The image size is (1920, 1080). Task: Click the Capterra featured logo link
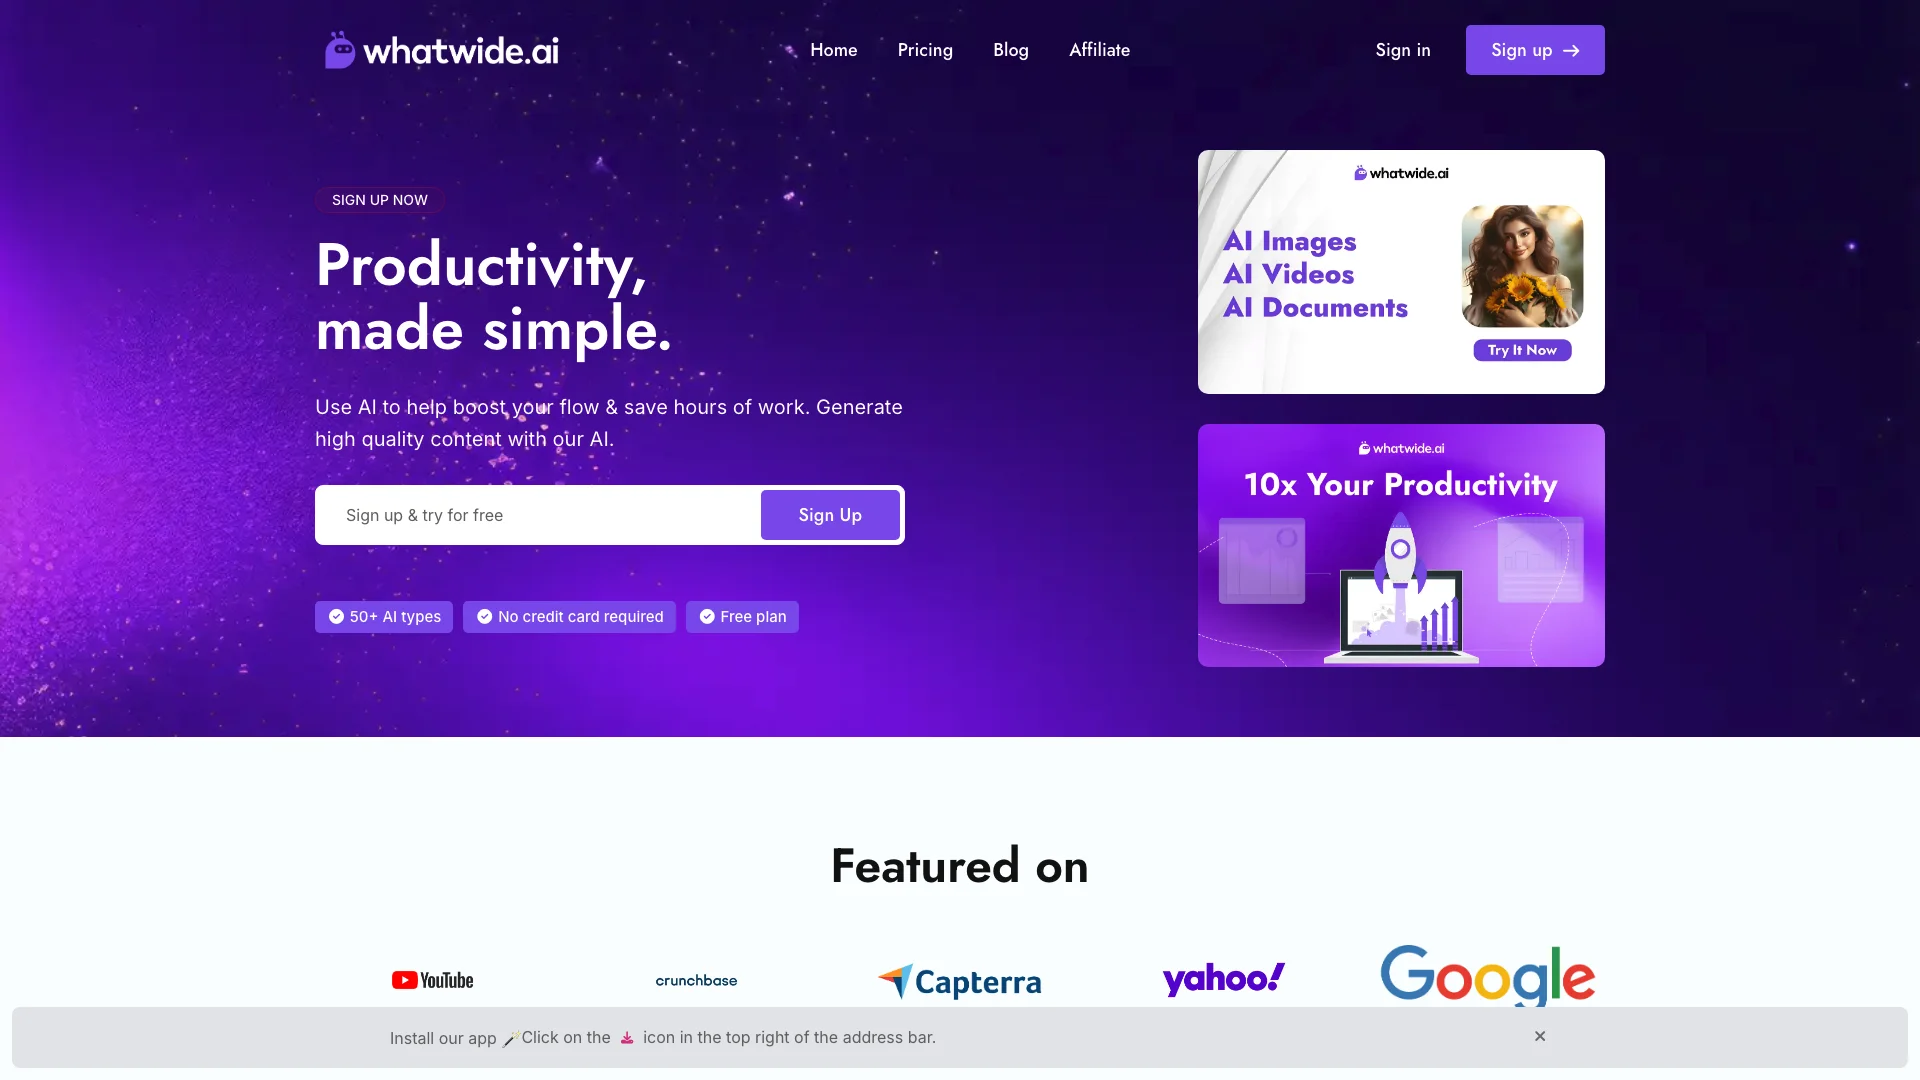960,980
